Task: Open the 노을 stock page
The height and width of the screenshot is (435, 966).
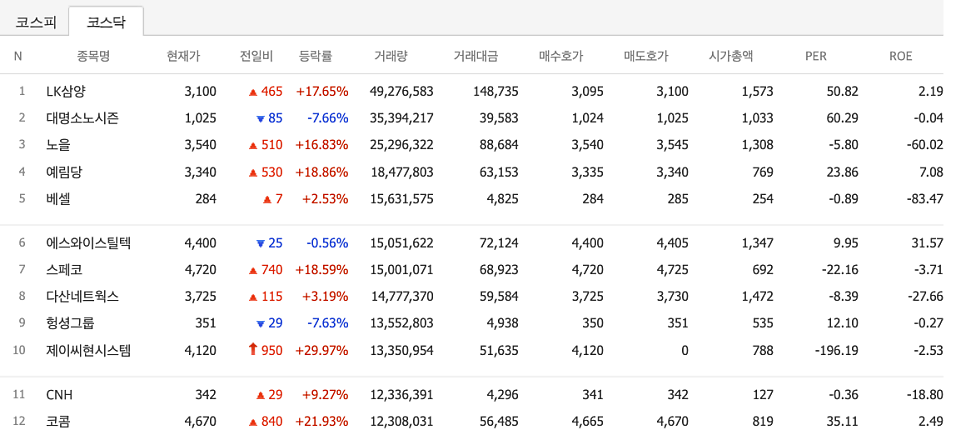Action: point(58,145)
